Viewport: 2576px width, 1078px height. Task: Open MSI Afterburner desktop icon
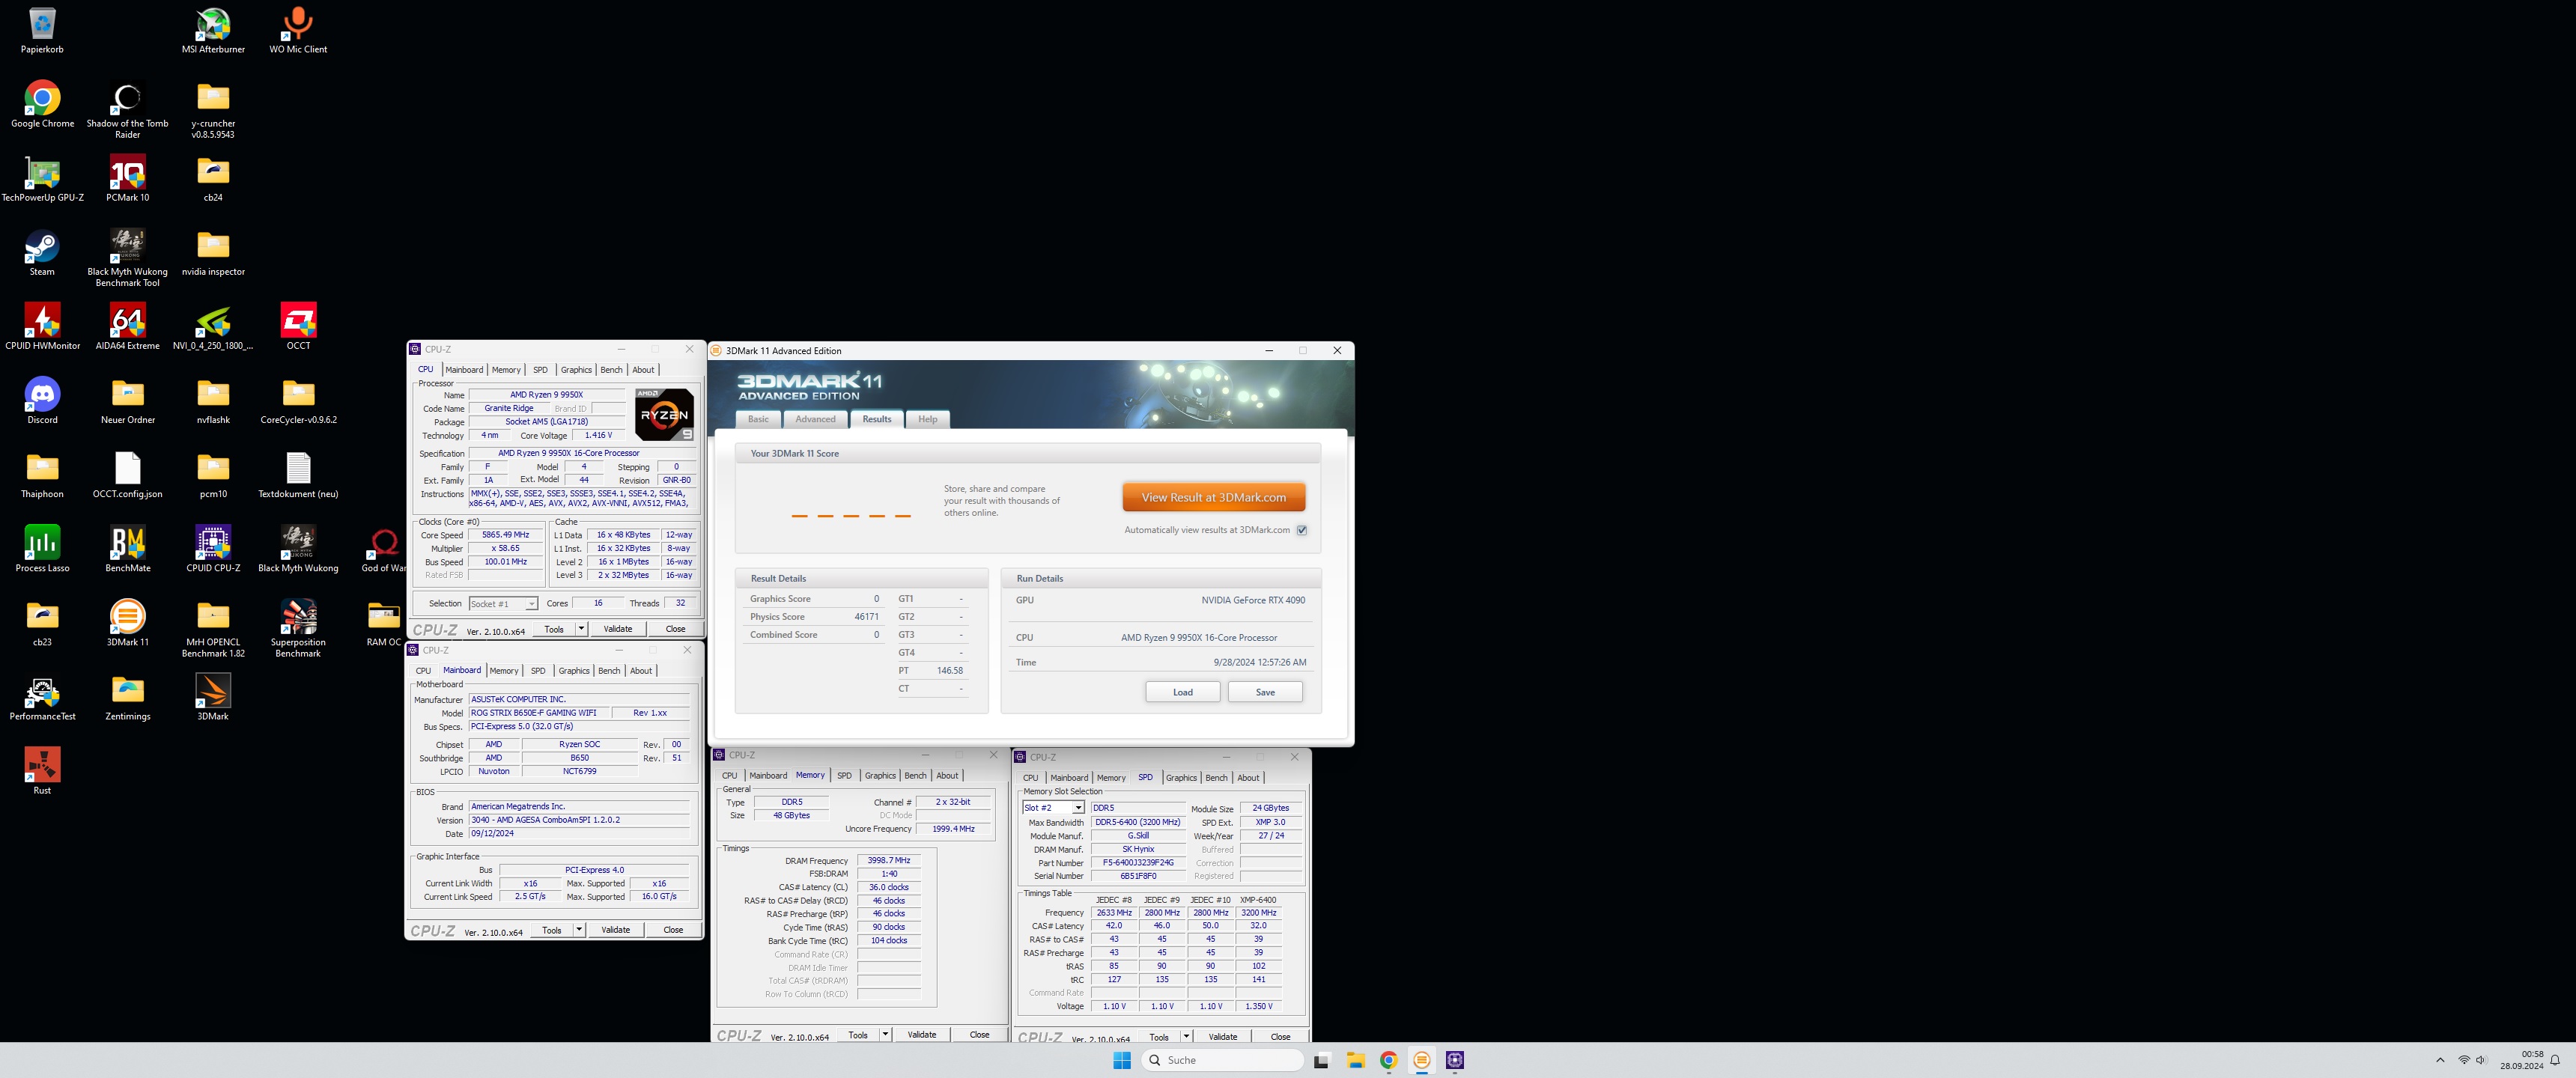[213, 30]
